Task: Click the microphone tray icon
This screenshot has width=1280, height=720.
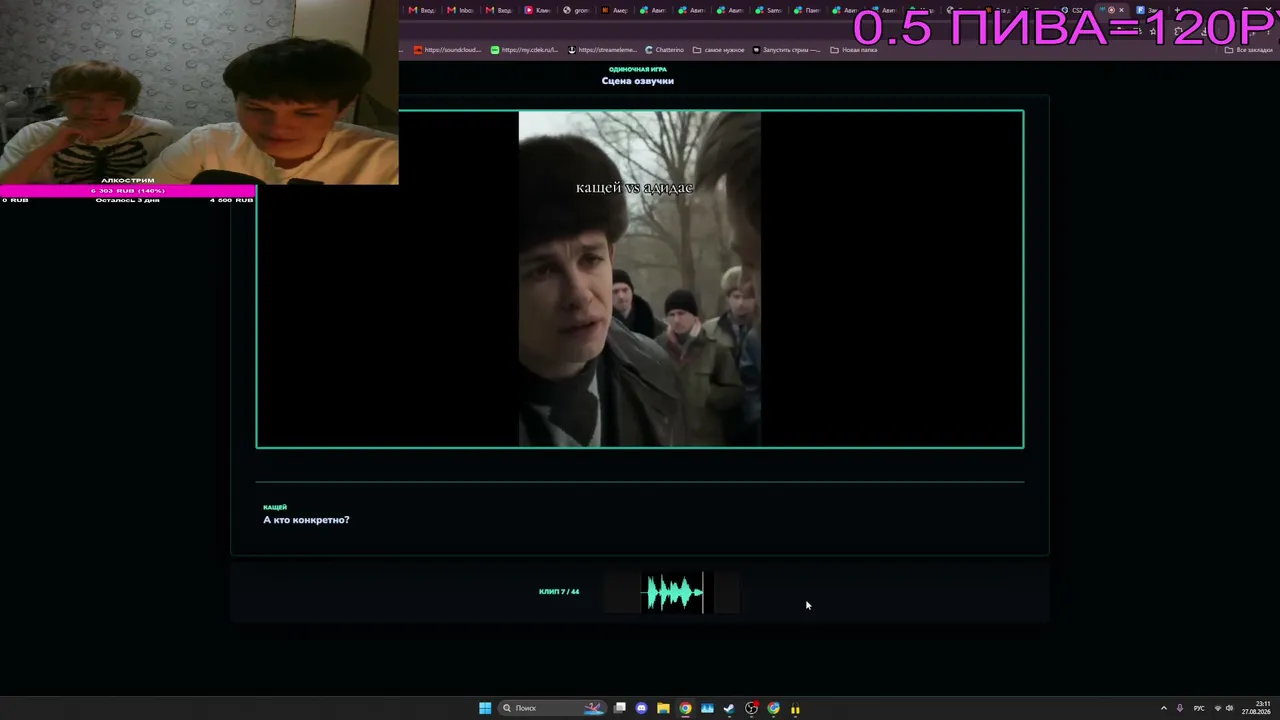Action: (1180, 708)
